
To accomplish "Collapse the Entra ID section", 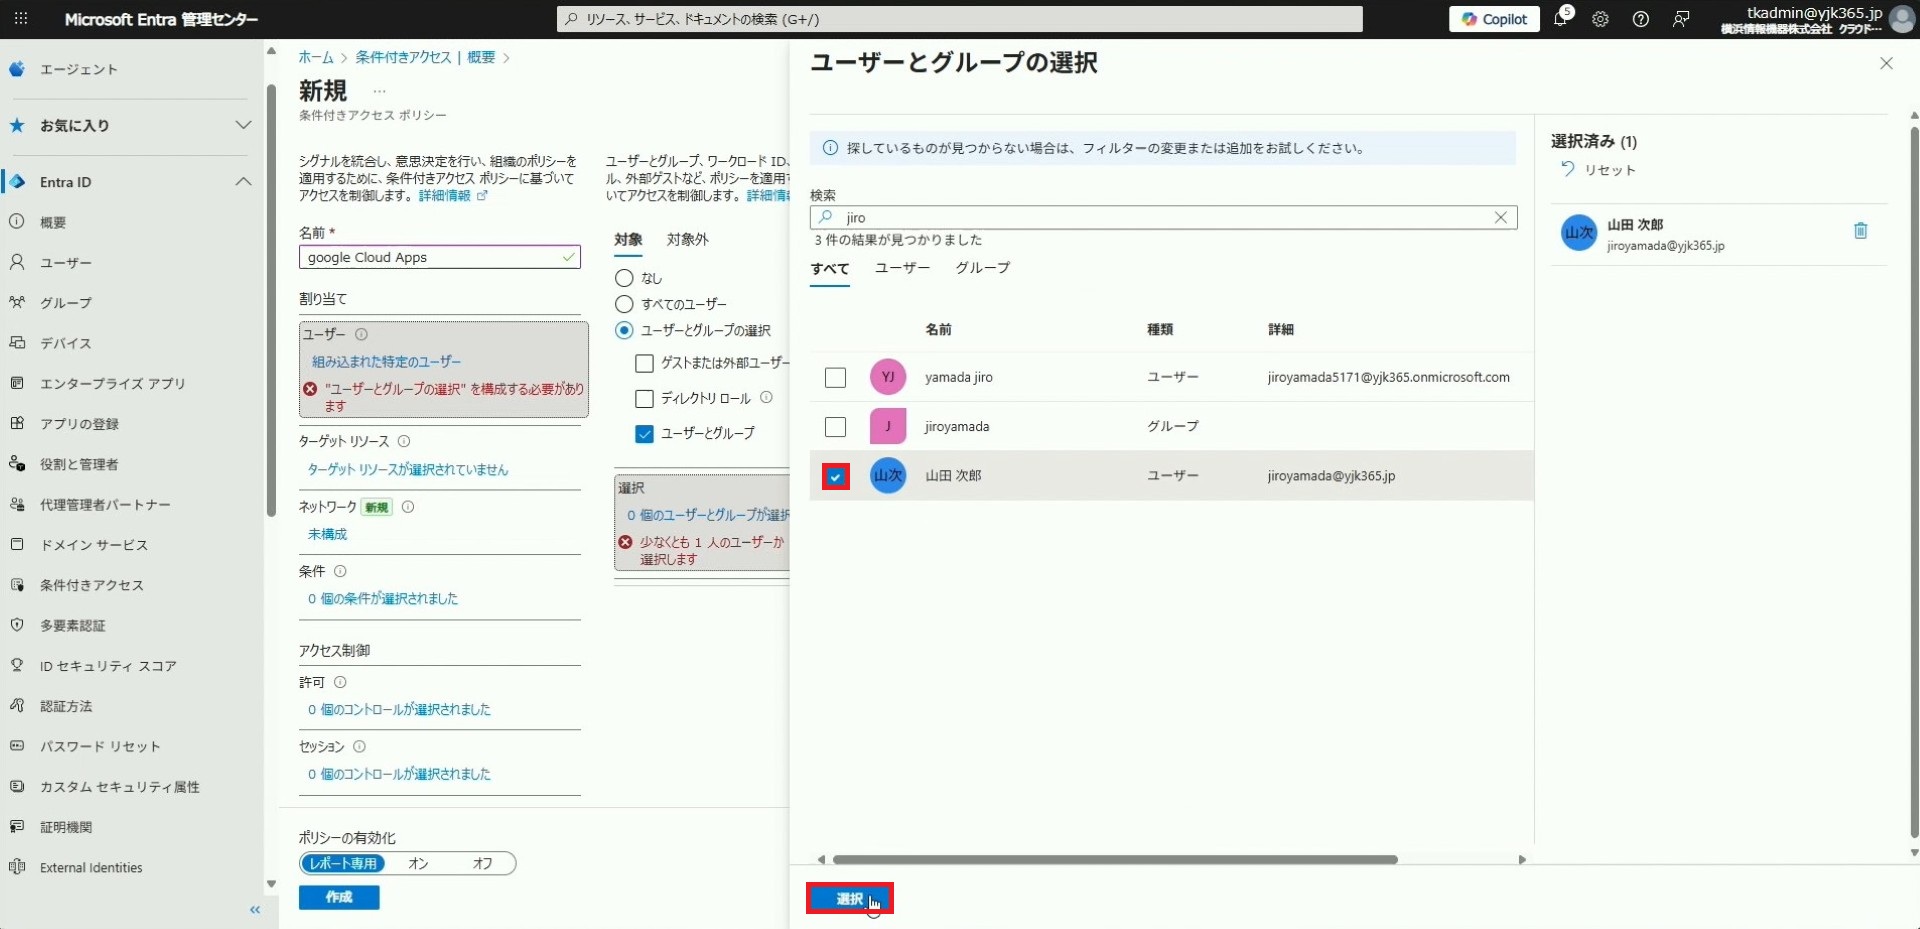I will [243, 182].
